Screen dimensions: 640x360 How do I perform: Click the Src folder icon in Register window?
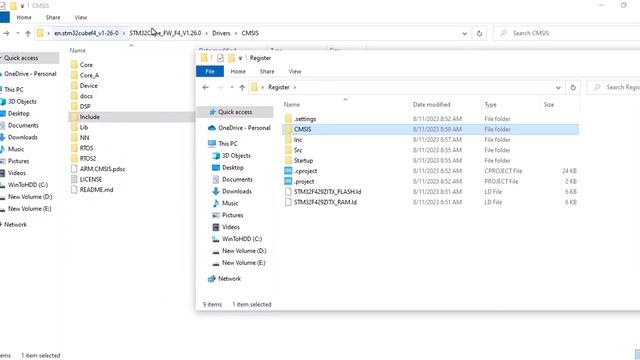click(x=288, y=150)
